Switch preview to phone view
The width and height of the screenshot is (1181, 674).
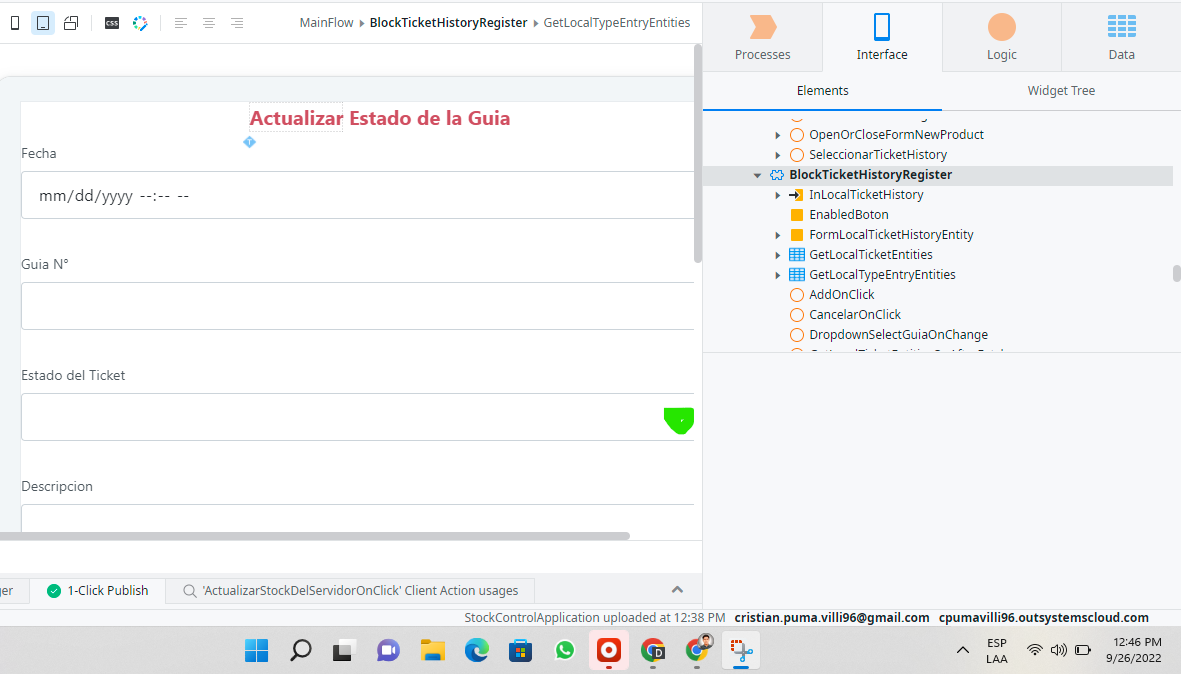[x=13, y=22]
